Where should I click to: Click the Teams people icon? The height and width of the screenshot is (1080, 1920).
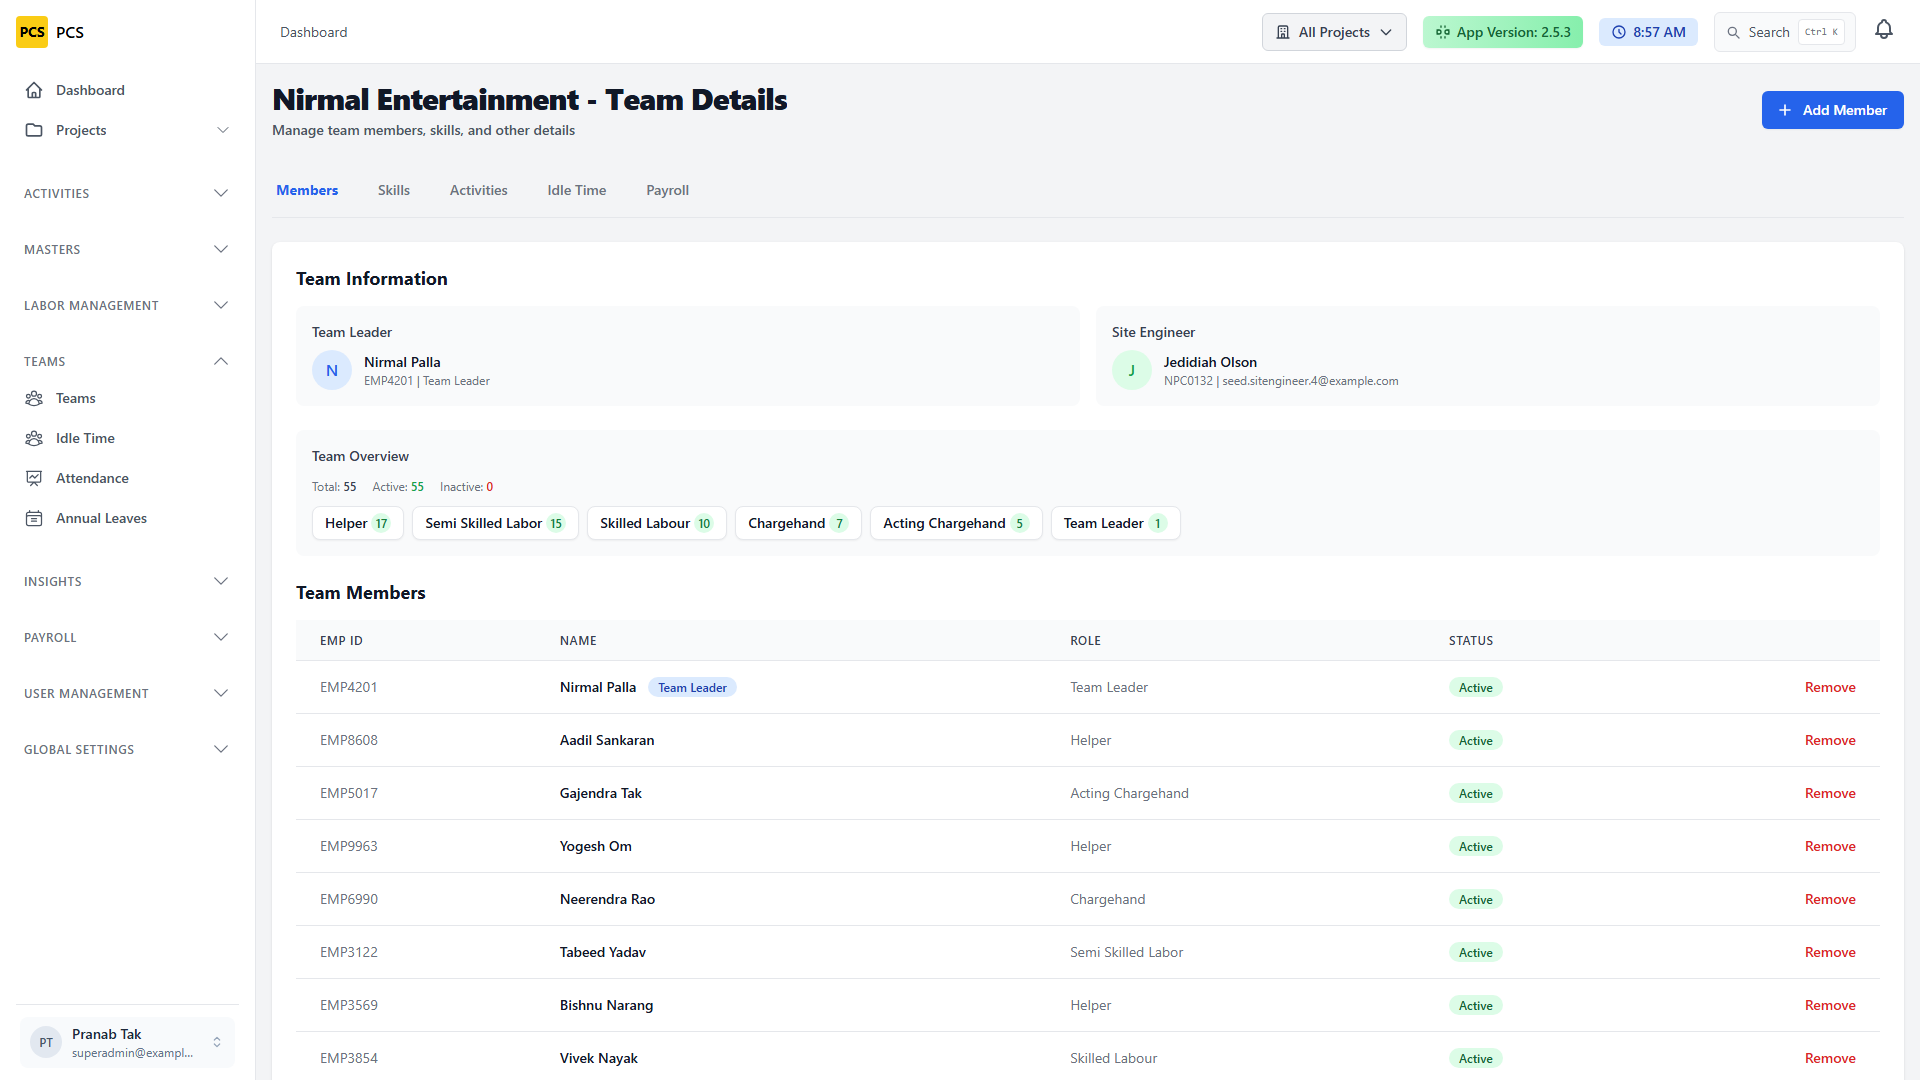point(34,398)
